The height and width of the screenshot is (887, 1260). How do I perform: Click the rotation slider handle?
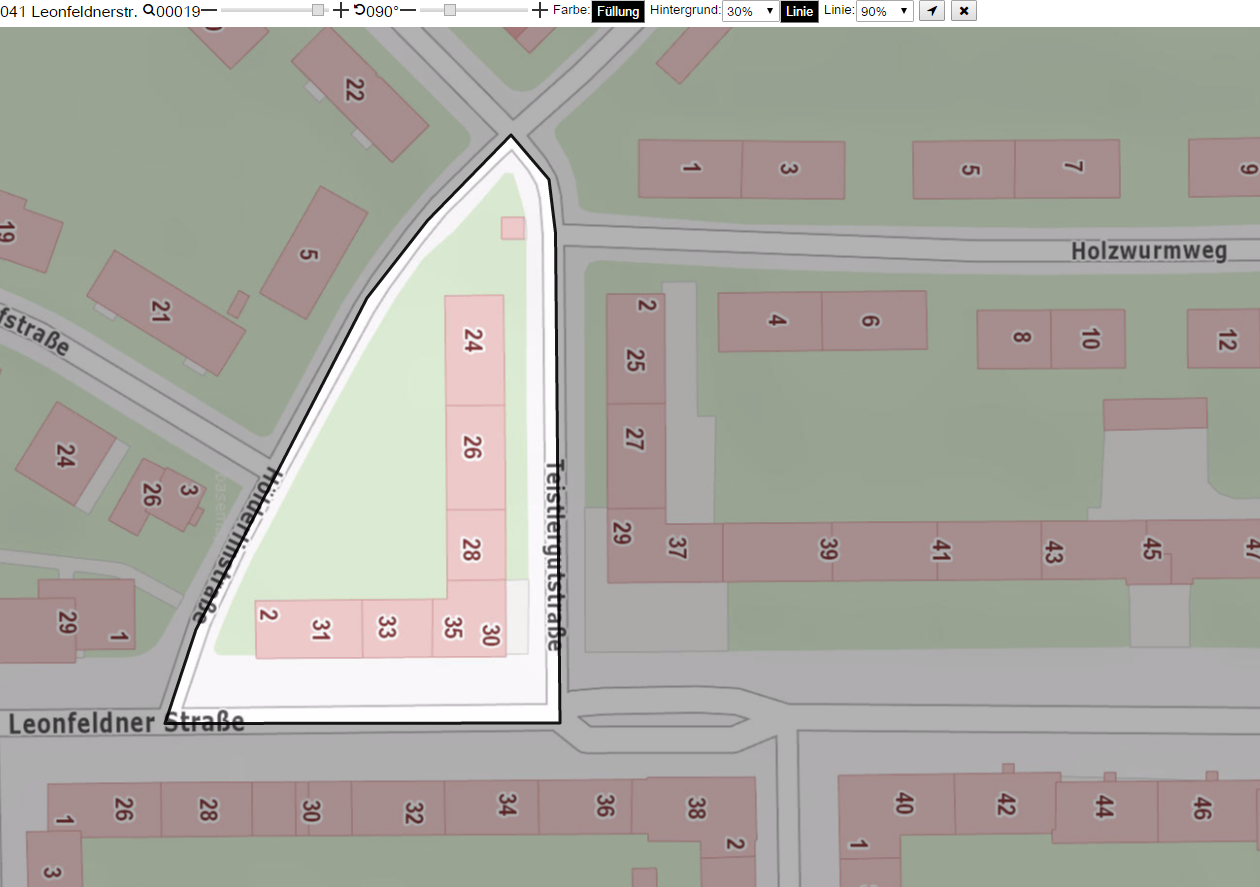[450, 10]
